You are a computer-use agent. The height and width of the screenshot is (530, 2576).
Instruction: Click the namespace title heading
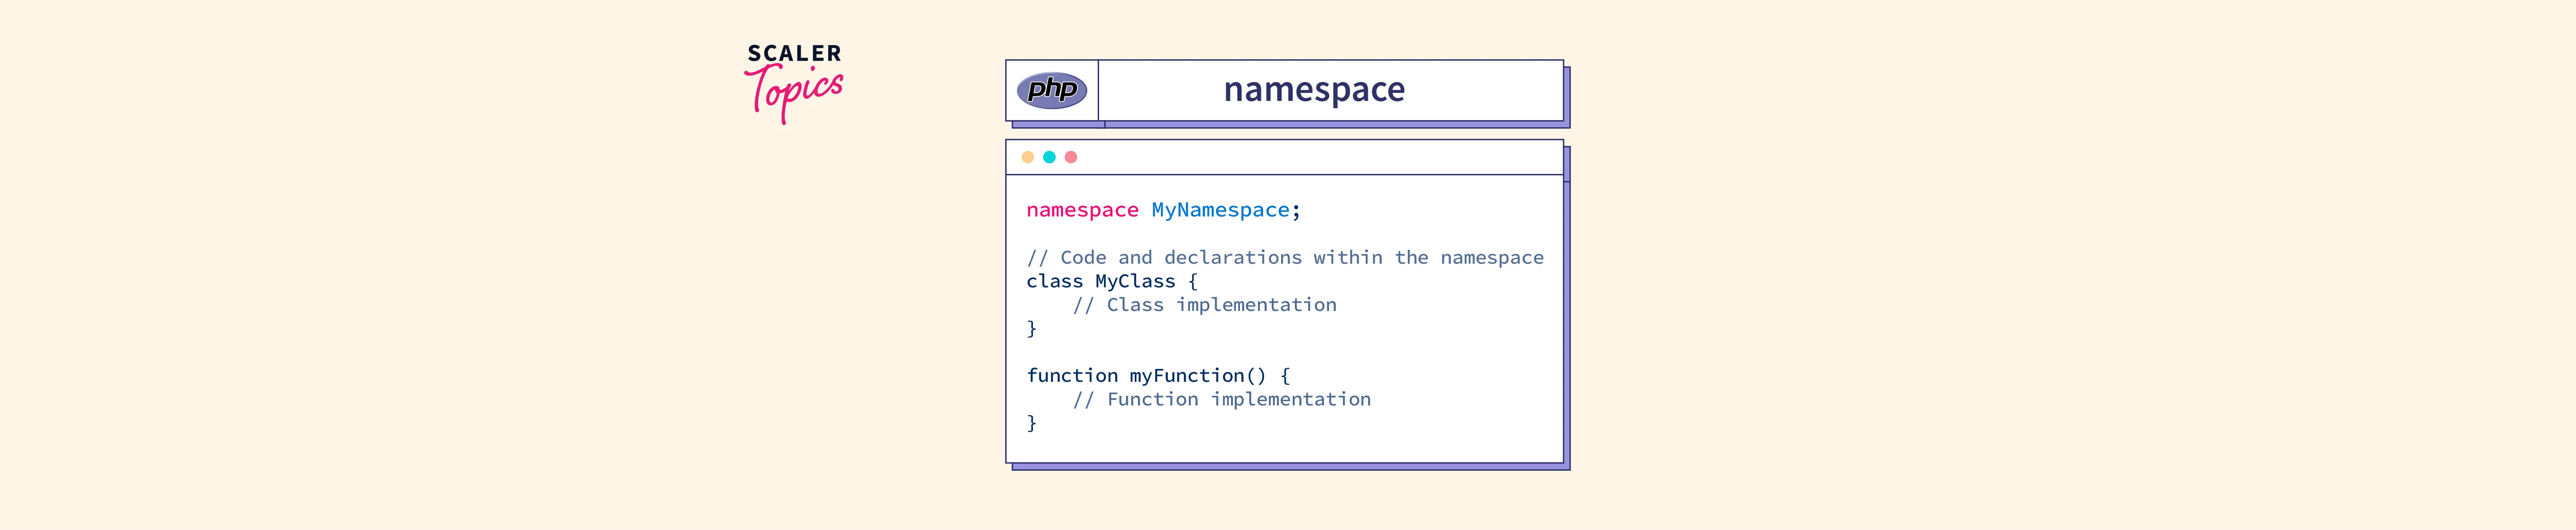(x=1314, y=90)
